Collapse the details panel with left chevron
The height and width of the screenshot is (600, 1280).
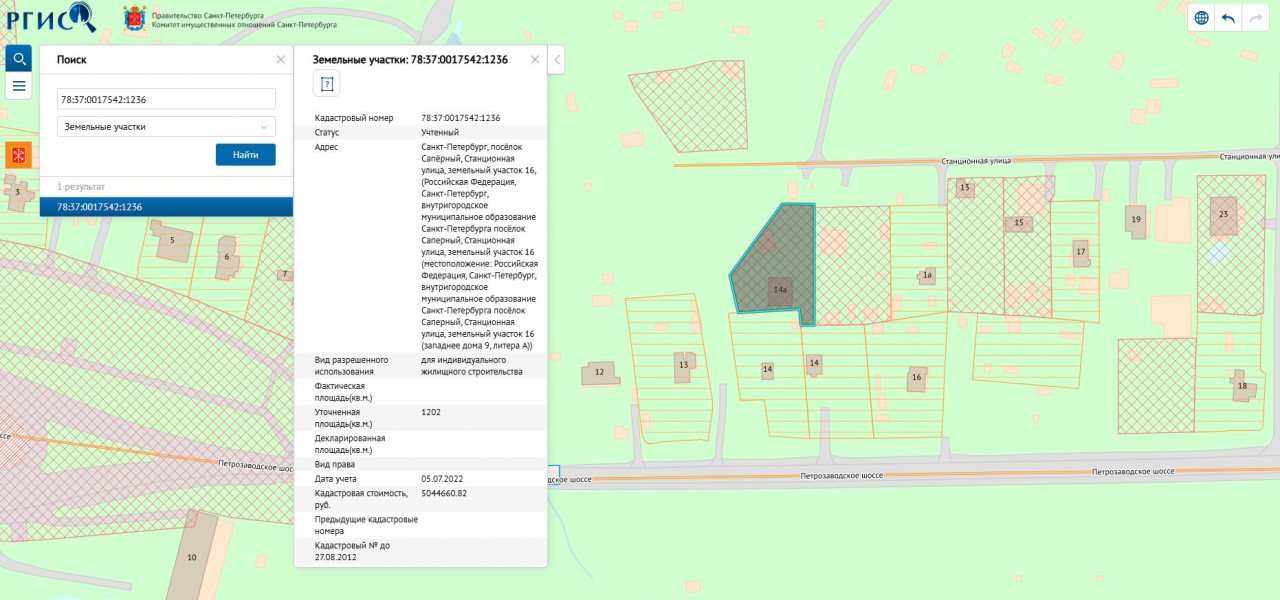click(557, 60)
